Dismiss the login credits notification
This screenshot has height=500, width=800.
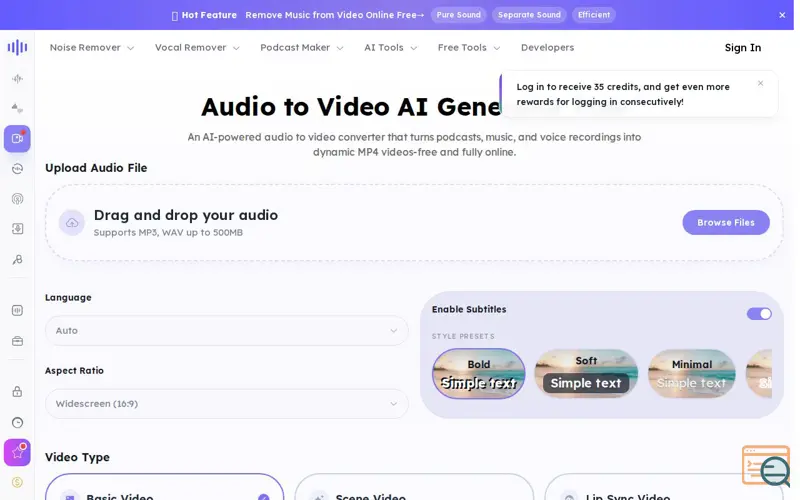coord(760,83)
